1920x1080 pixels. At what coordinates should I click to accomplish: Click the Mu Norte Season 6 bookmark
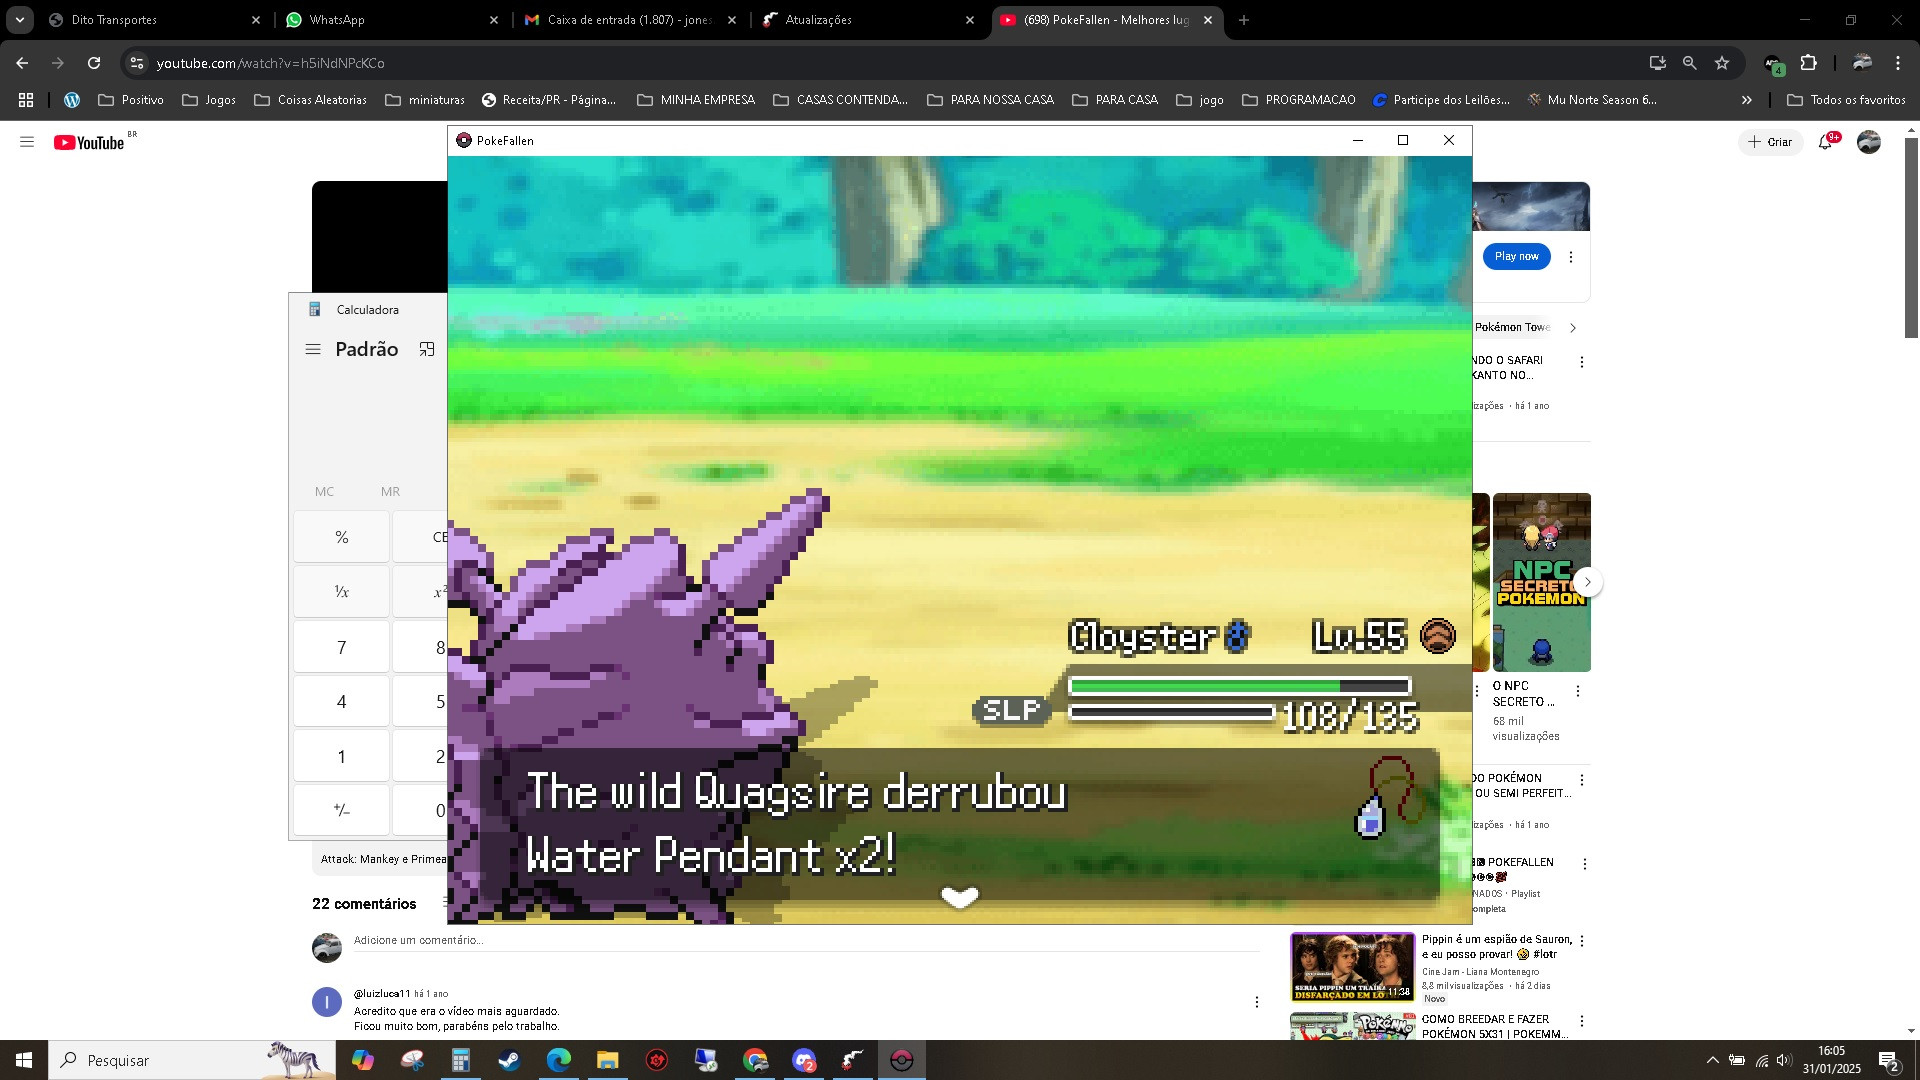click(1592, 100)
